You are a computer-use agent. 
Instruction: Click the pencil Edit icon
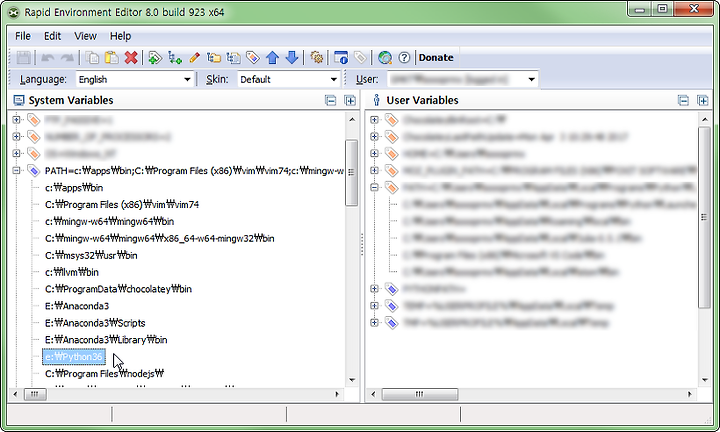coord(194,57)
